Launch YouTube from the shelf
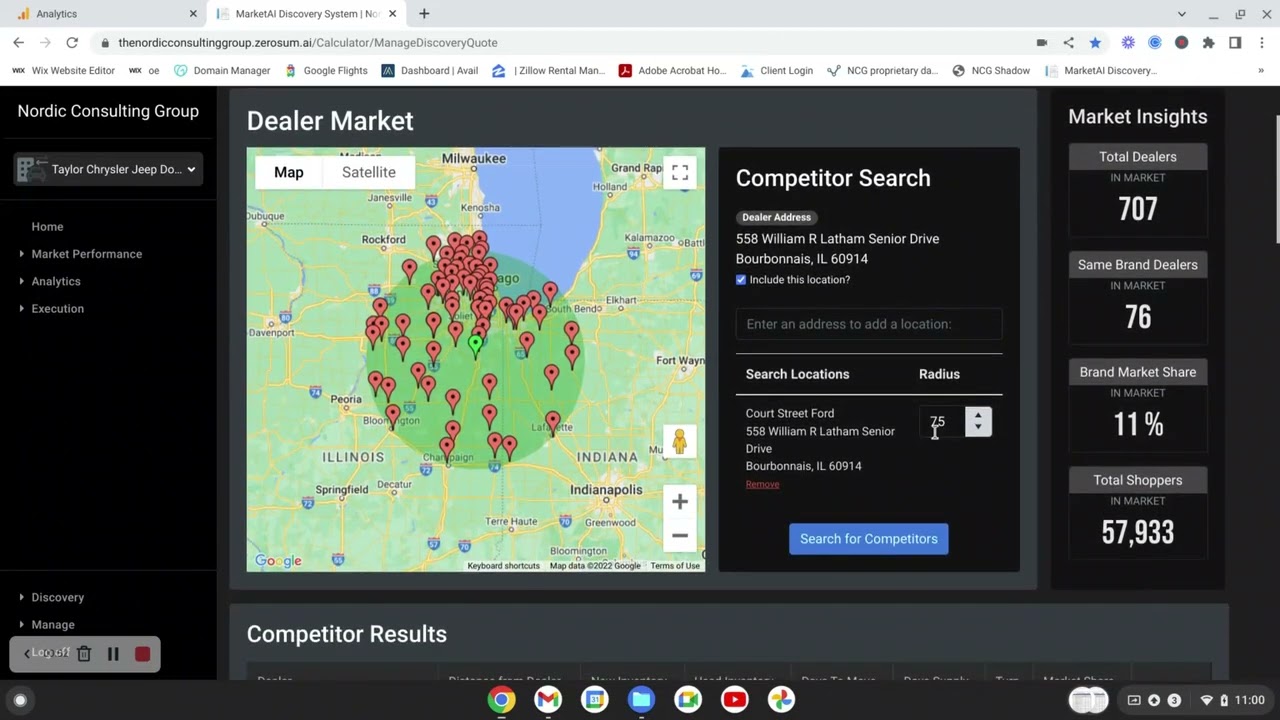The height and width of the screenshot is (720, 1280). coord(734,700)
